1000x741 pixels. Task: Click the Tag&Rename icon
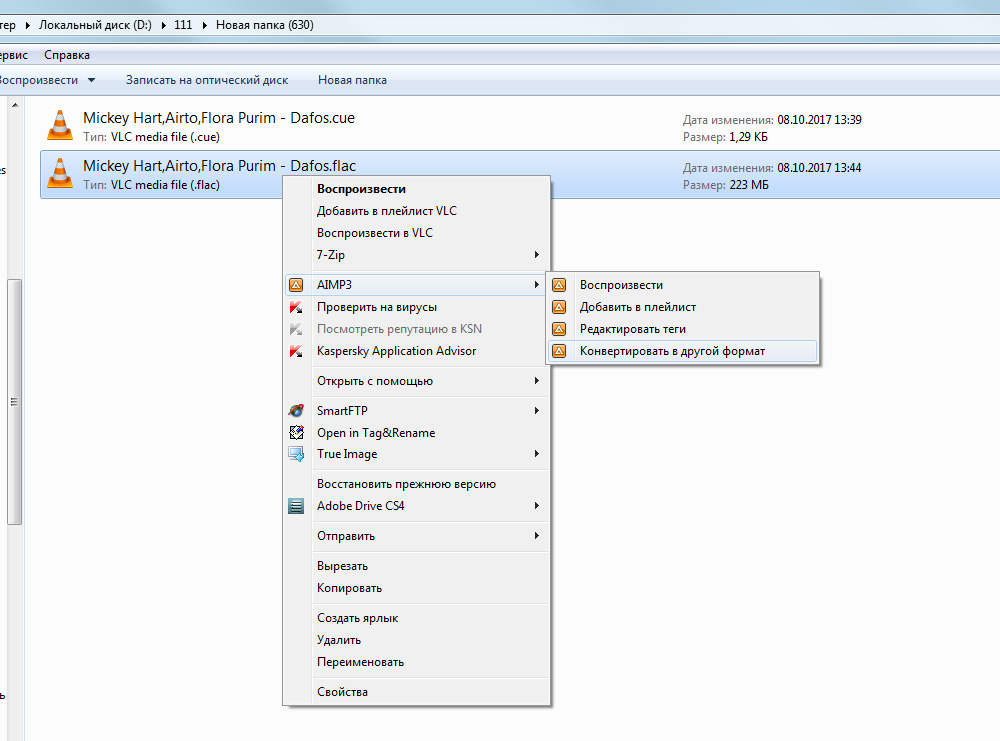(x=296, y=433)
